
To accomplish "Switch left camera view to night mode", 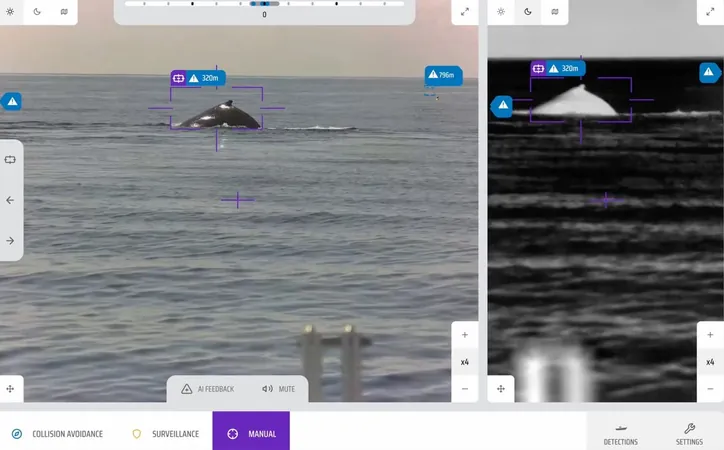I will tap(37, 12).
